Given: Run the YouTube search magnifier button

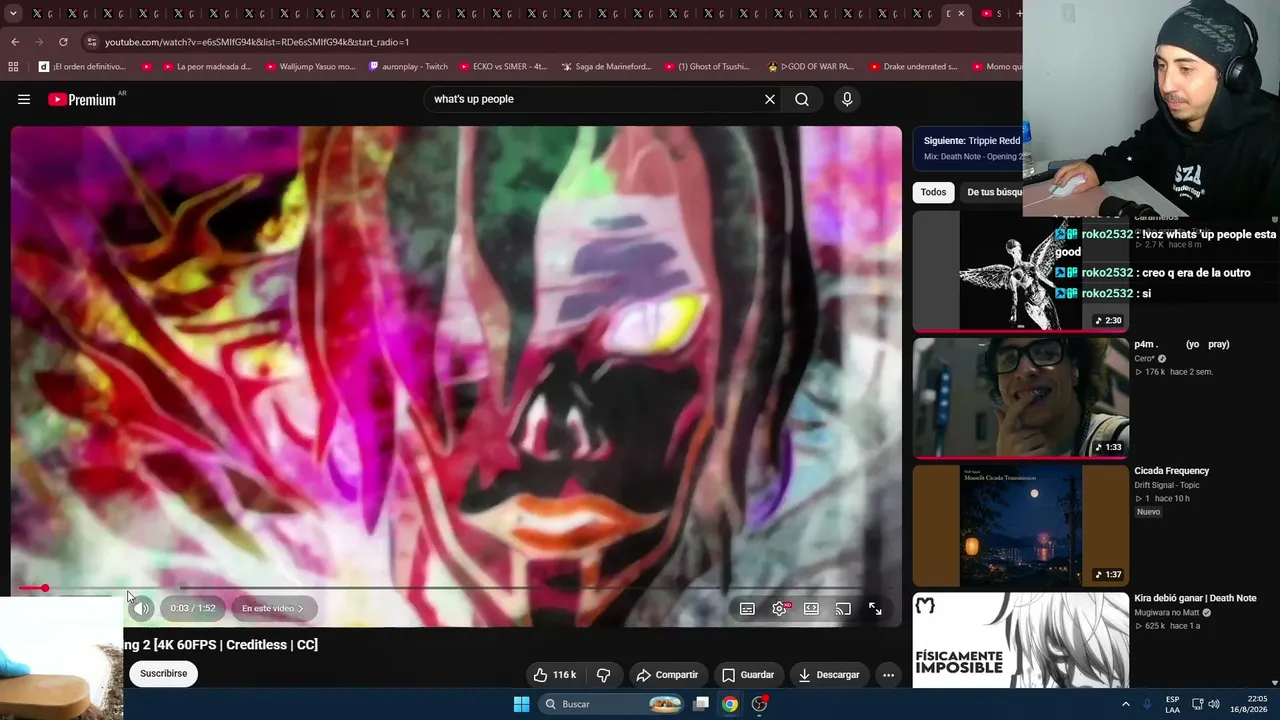Looking at the screenshot, I should (x=802, y=99).
